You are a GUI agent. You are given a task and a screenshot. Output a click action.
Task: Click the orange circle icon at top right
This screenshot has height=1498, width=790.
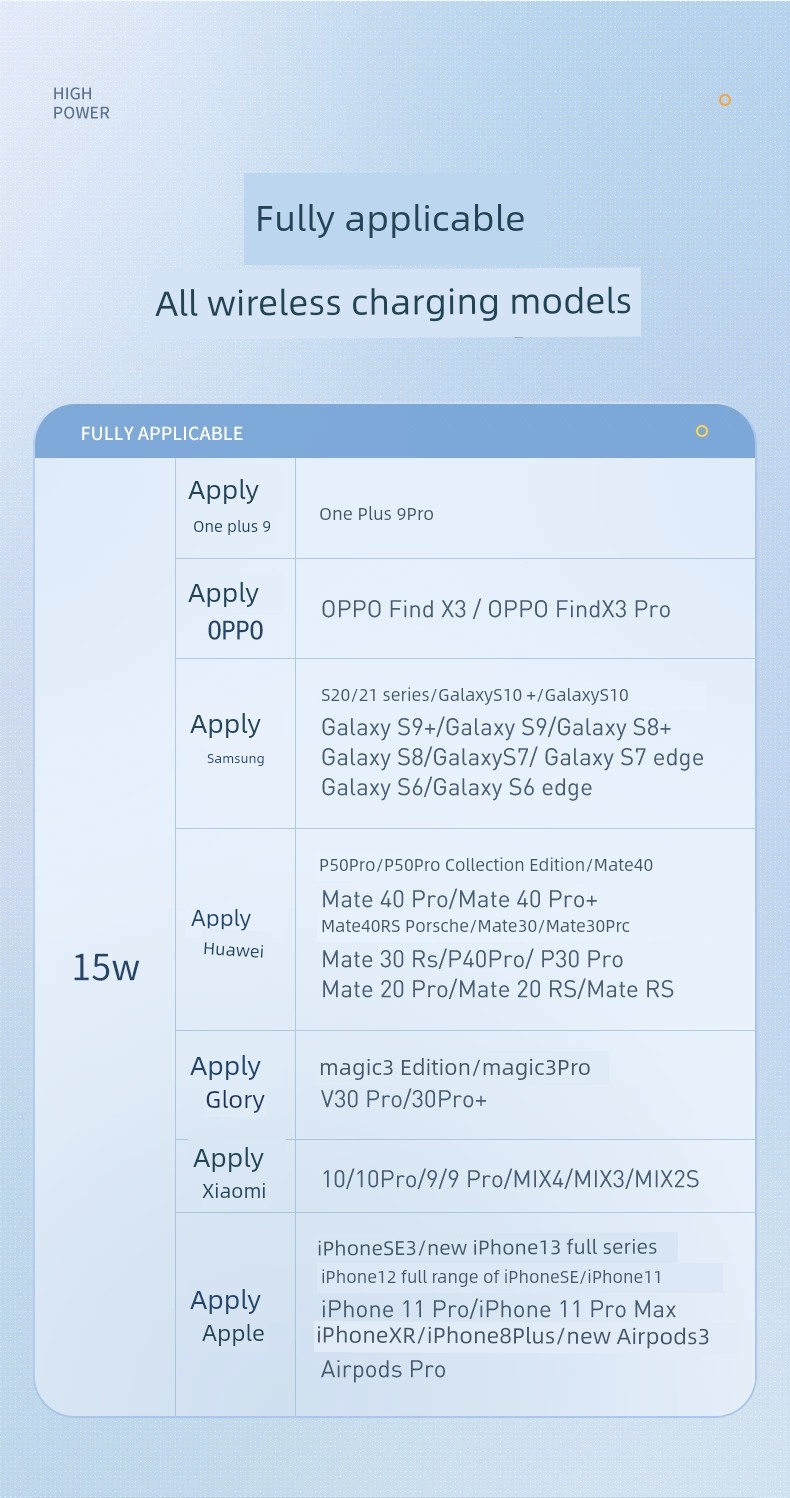pyautogui.click(x=725, y=100)
